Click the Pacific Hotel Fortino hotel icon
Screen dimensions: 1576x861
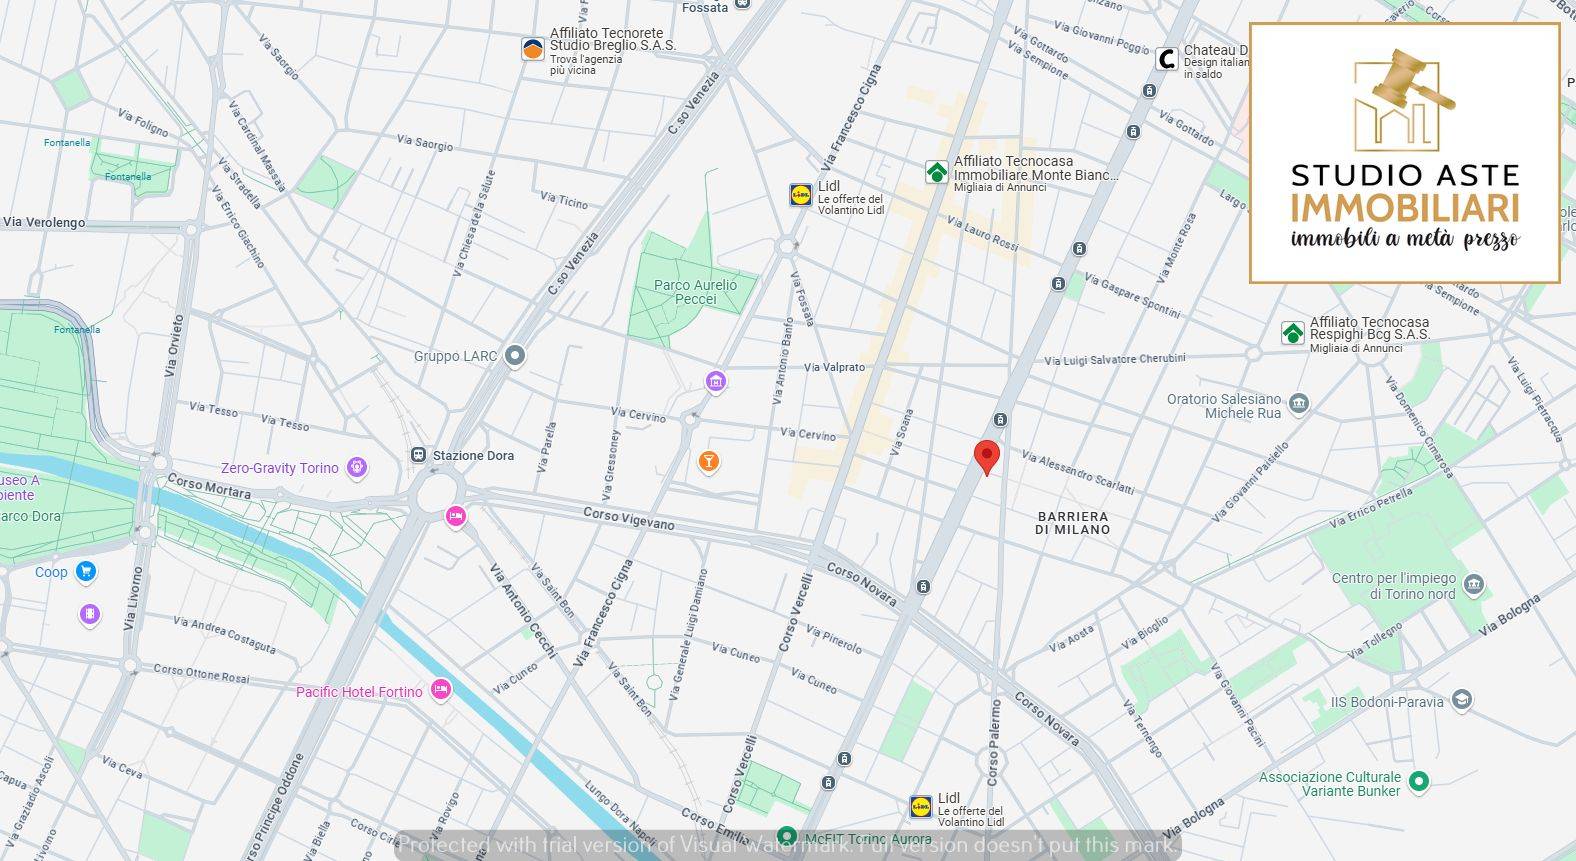(x=440, y=690)
